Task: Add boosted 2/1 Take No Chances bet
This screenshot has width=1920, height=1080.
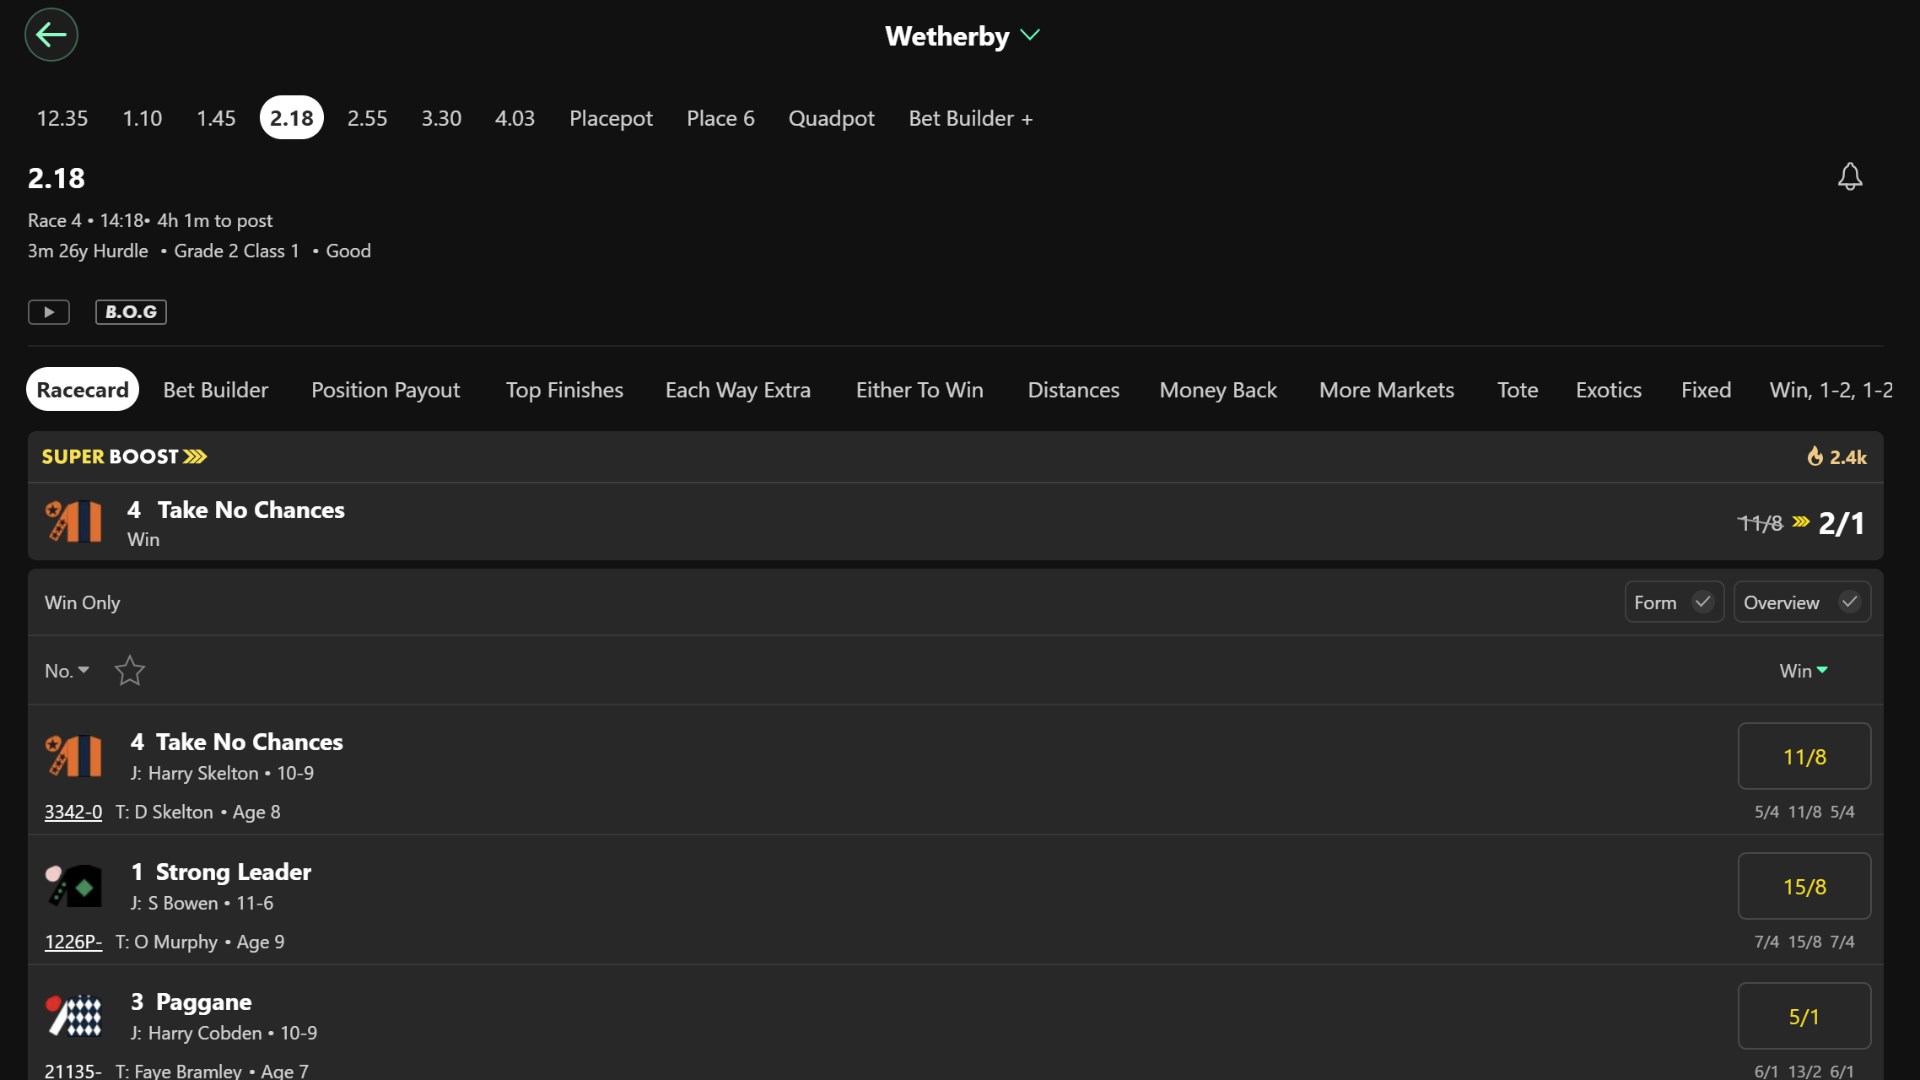Action: point(1841,522)
